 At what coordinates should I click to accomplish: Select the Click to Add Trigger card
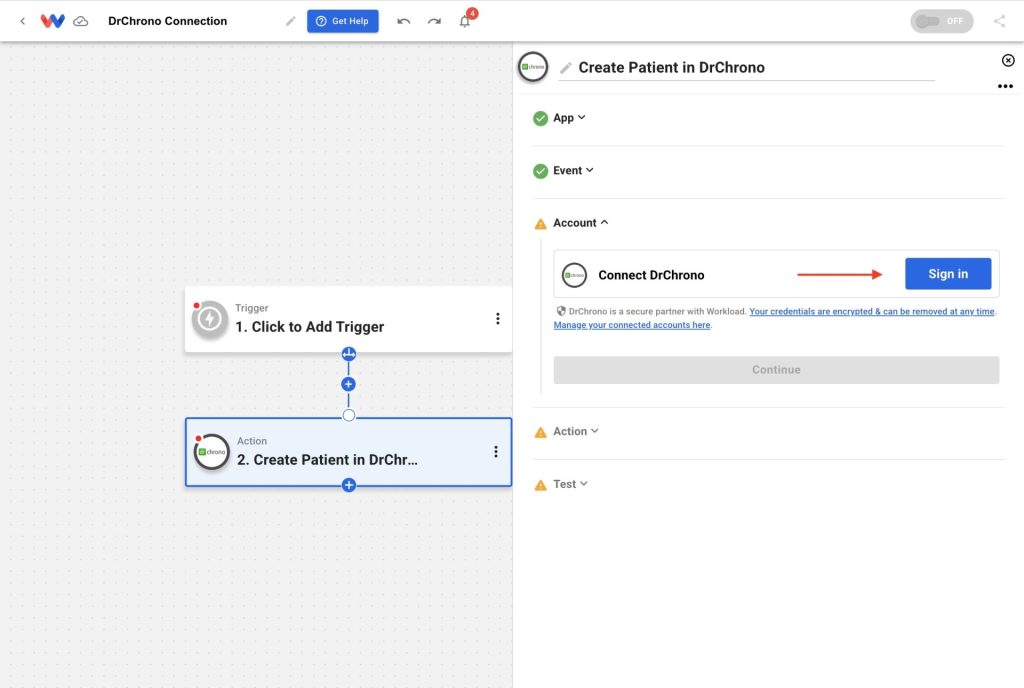point(348,319)
